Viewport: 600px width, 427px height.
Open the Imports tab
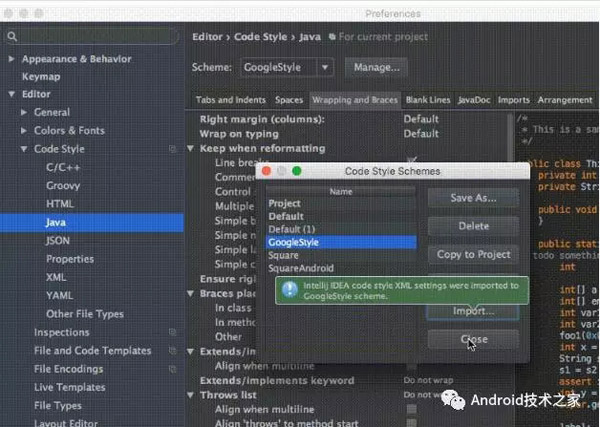point(514,100)
